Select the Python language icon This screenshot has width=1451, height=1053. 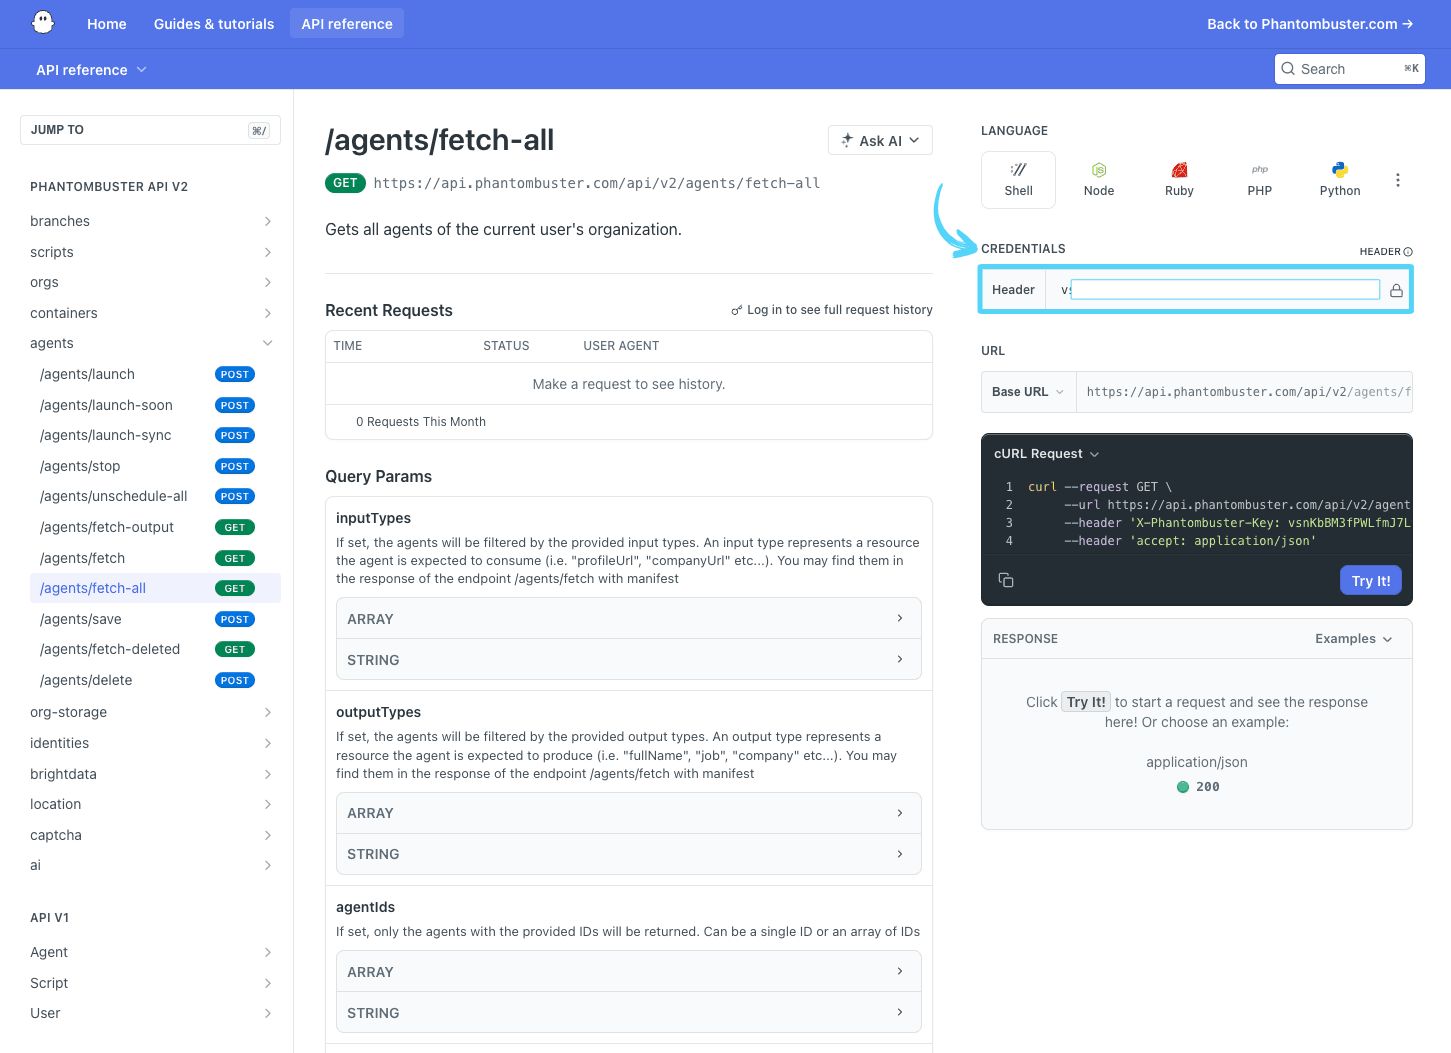(1340, 170)
